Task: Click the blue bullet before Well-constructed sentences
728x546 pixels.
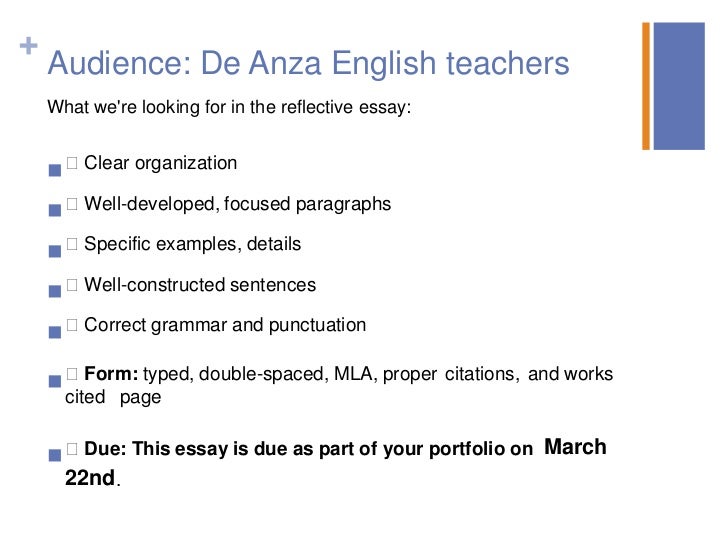Action: (53, 293)
